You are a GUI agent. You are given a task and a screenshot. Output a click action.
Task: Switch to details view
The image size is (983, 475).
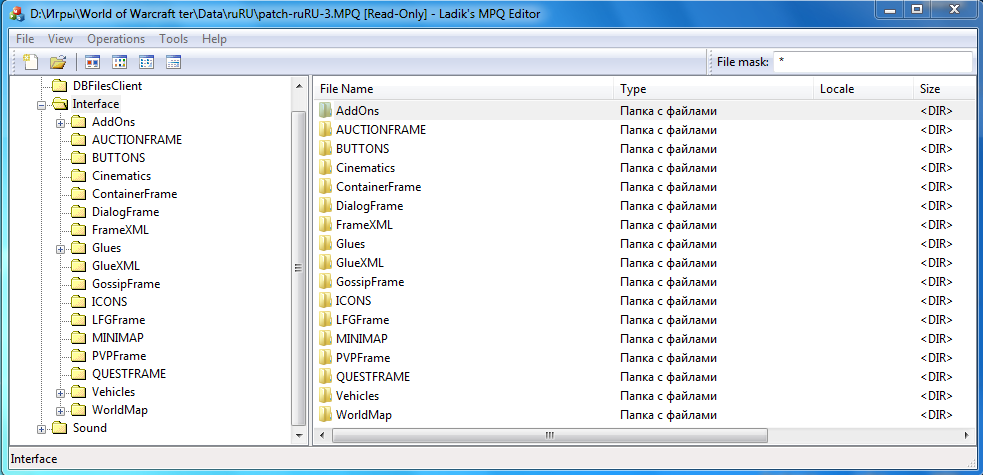(x=174, y=62)
